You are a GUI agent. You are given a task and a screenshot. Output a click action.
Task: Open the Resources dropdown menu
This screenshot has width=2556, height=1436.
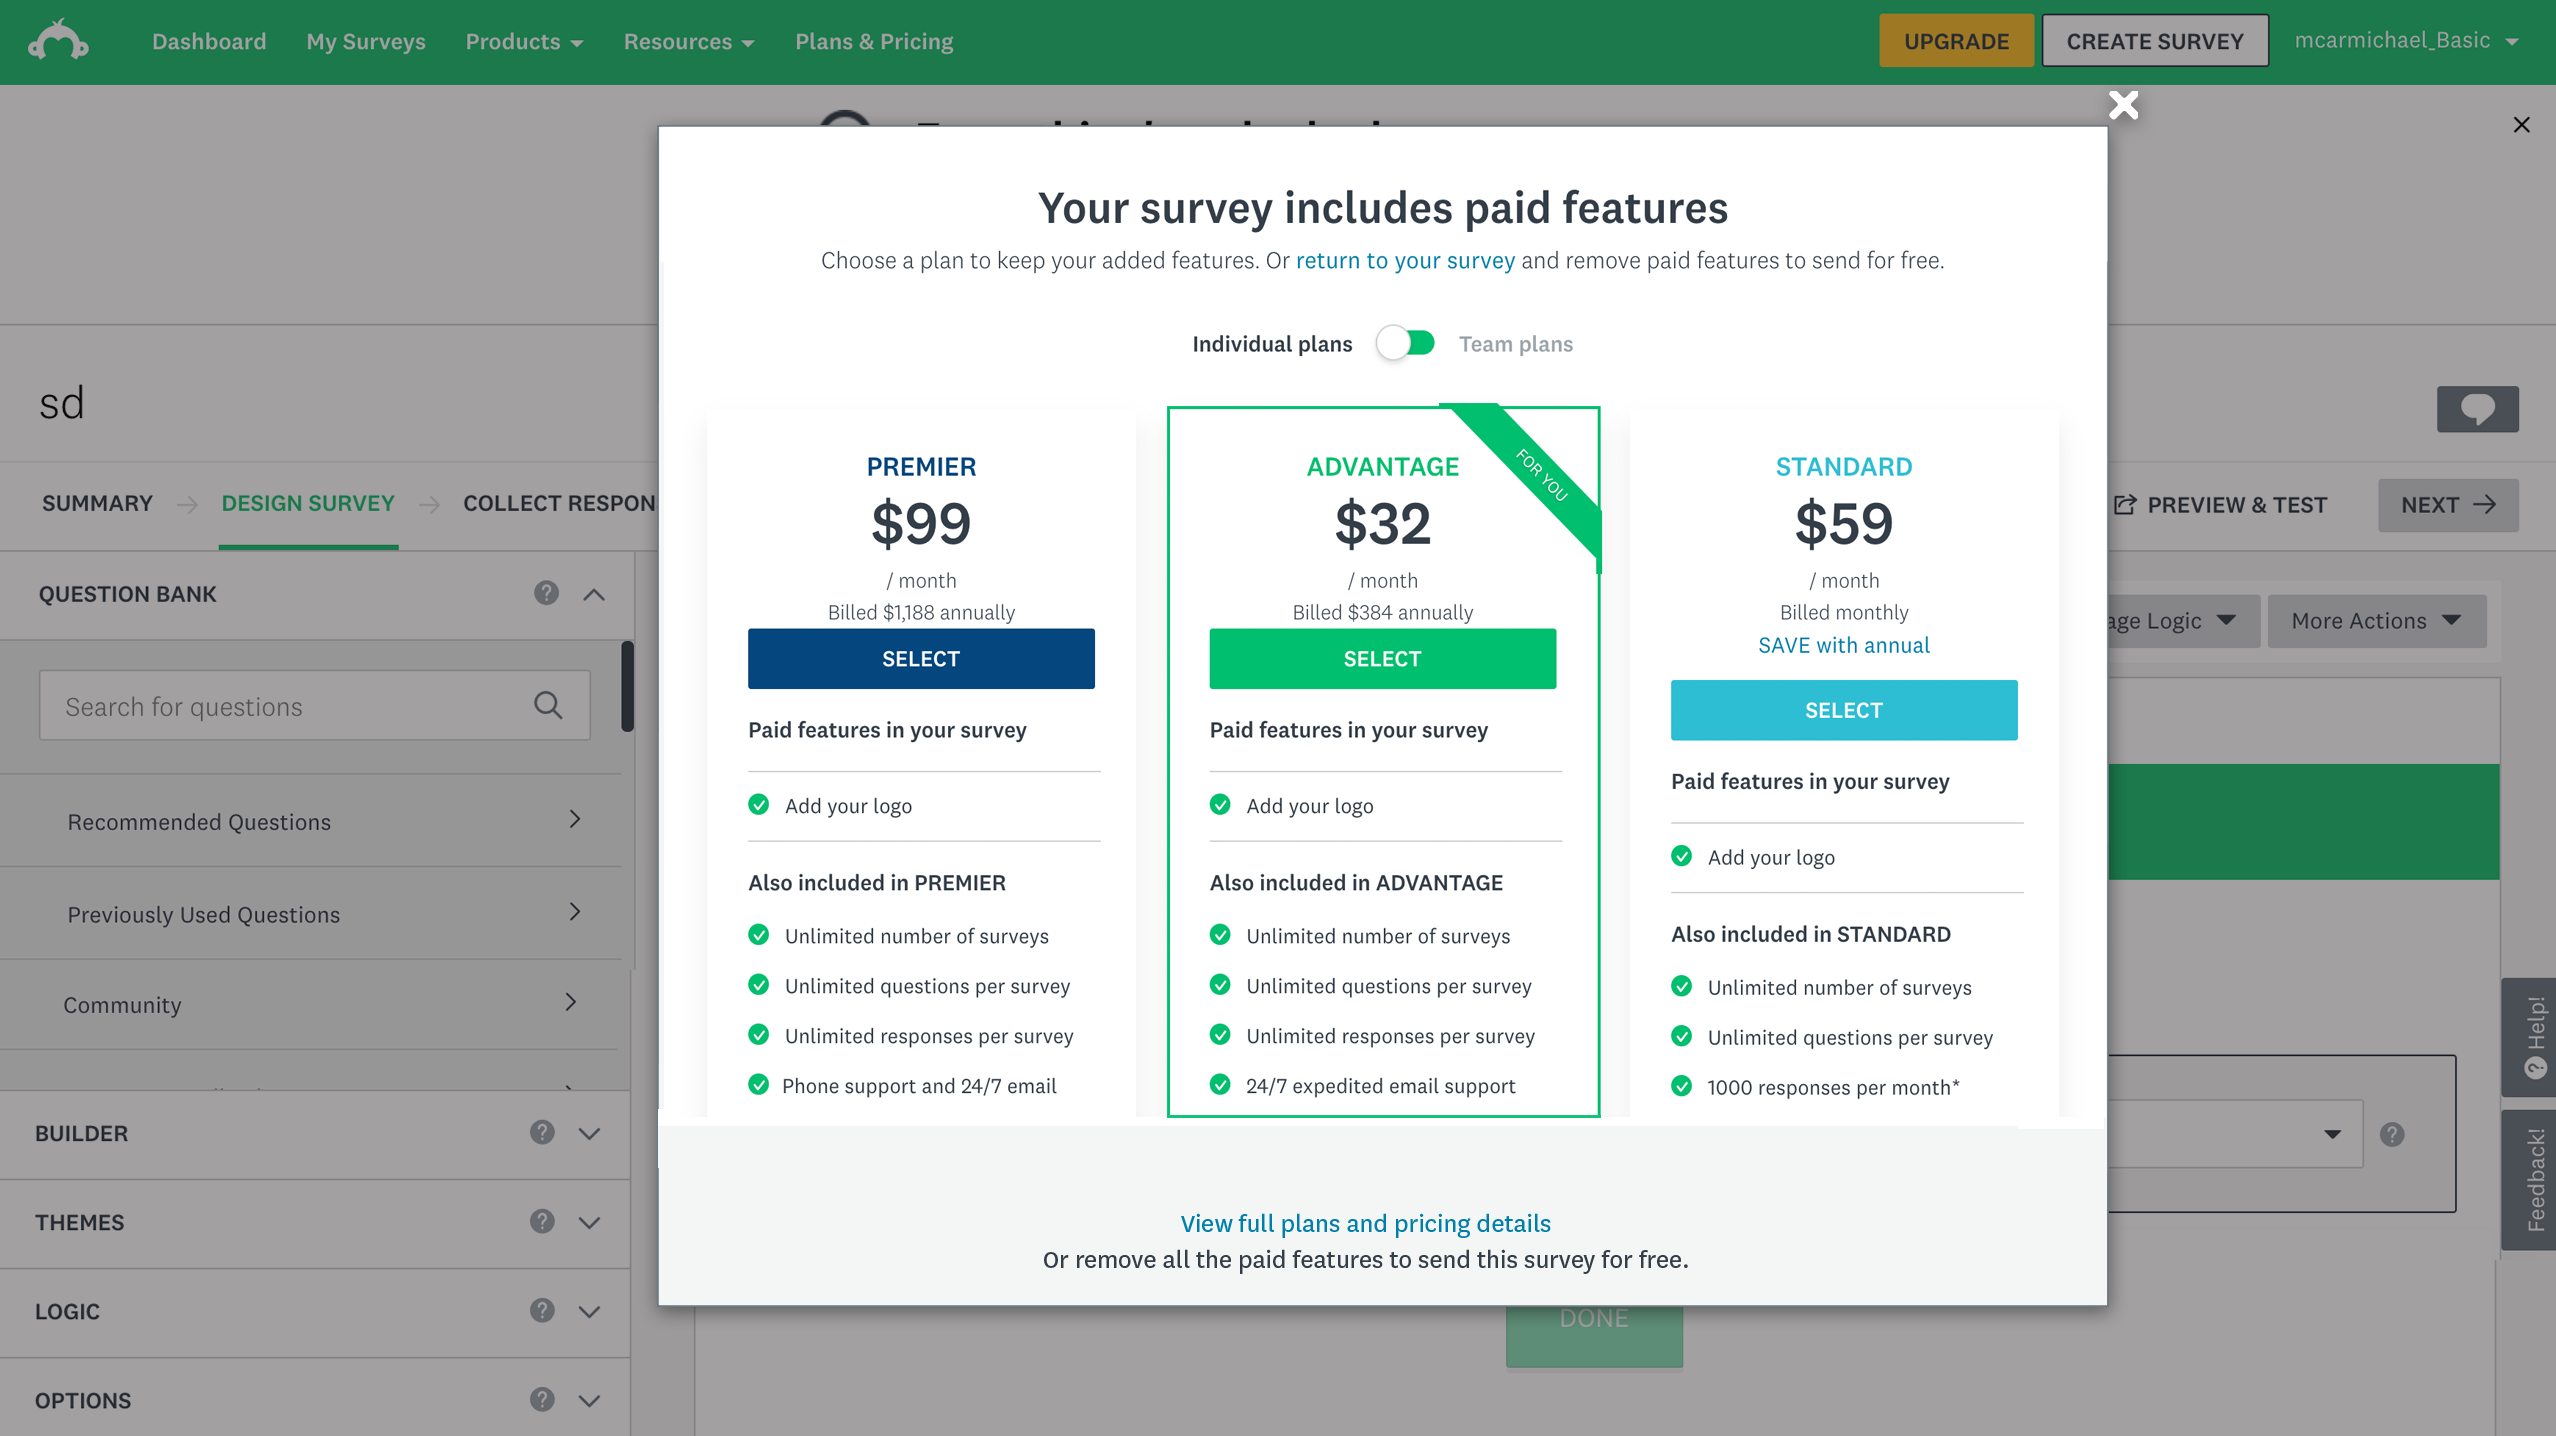tap(689, 41)
